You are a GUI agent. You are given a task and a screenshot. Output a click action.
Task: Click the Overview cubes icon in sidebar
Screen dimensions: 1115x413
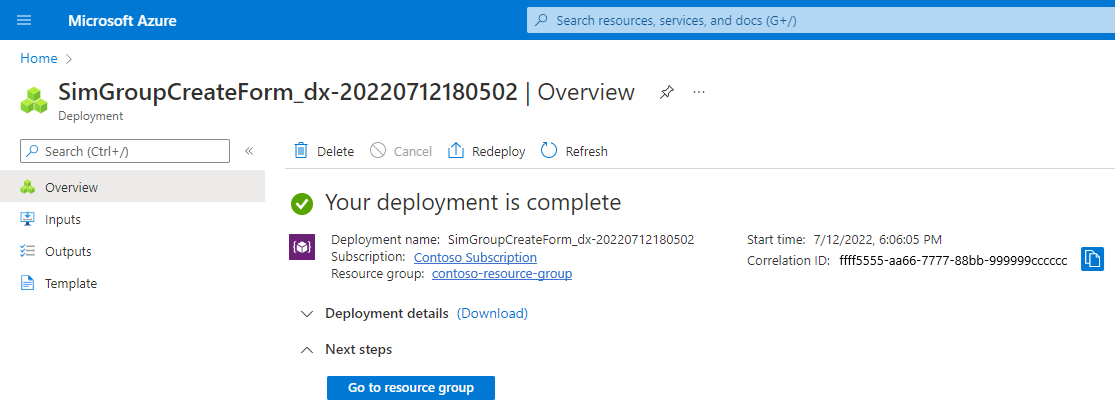(28, 188)
